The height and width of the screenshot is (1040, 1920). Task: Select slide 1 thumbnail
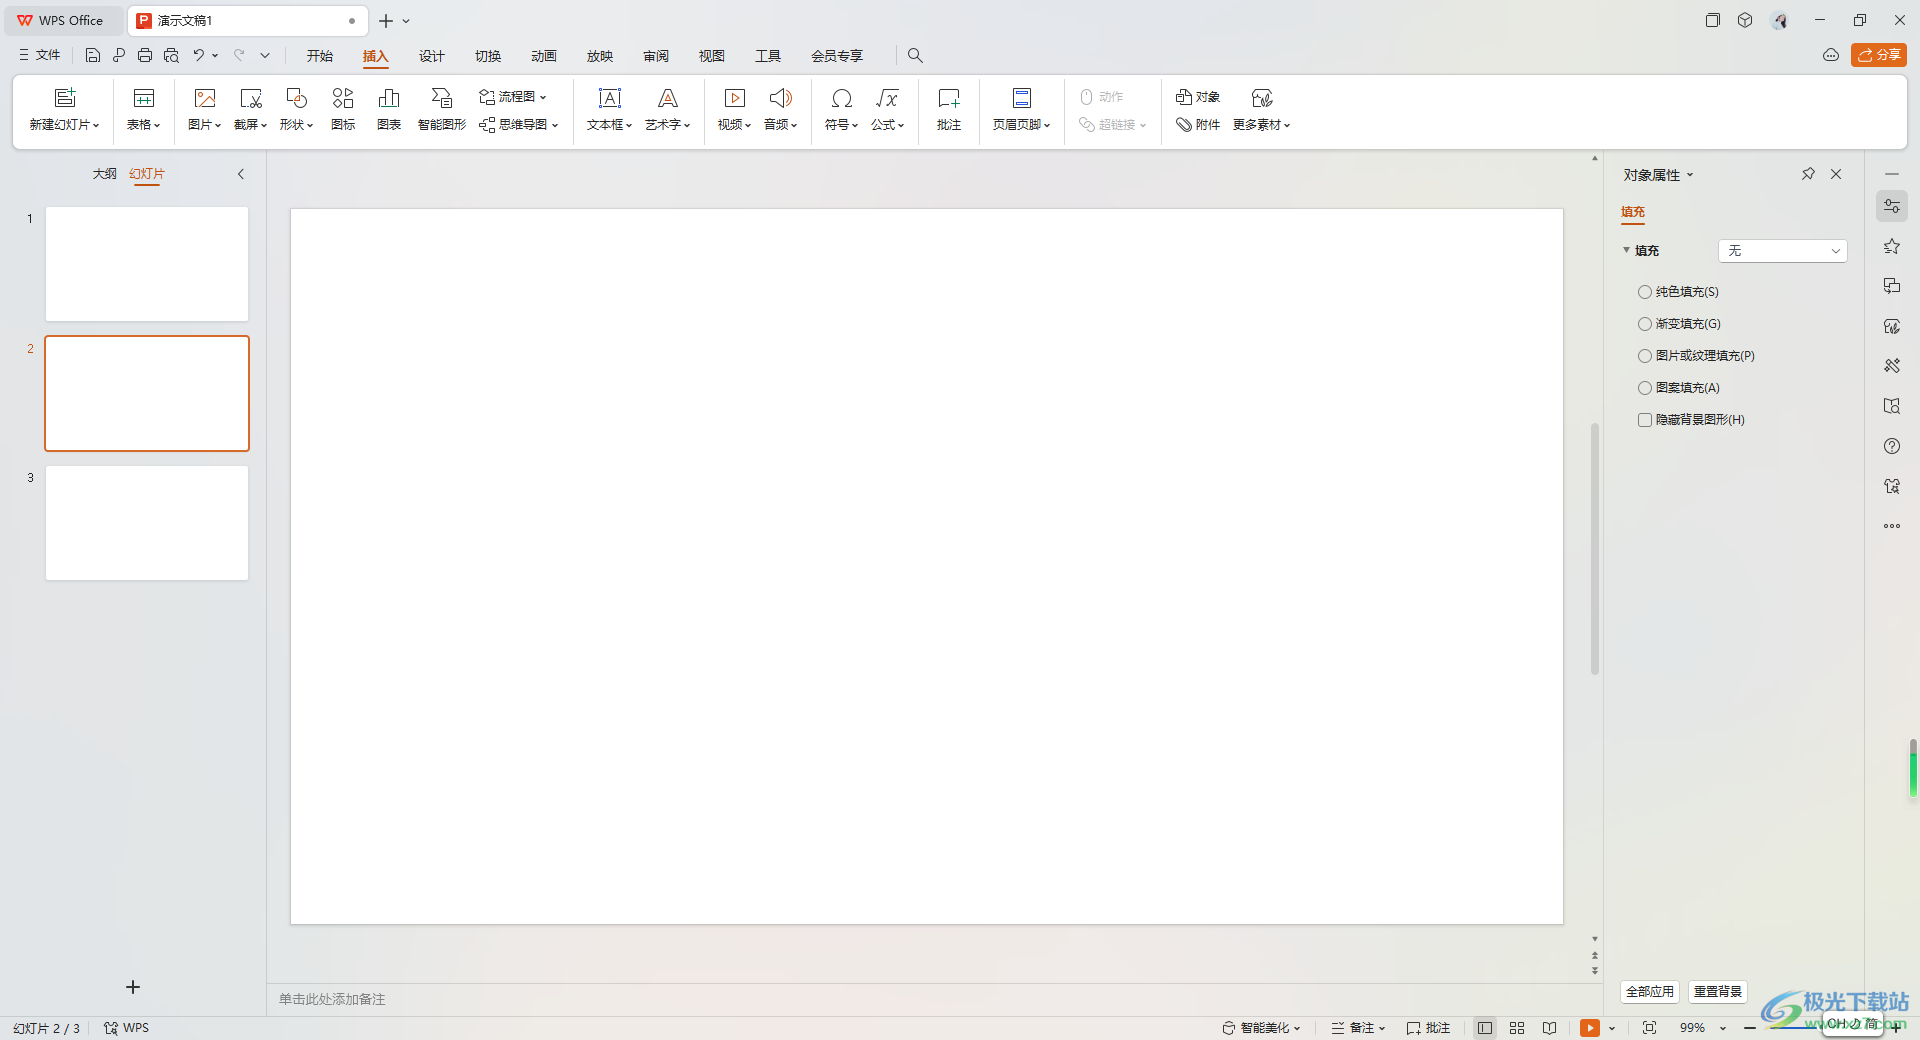pos(147,264)
